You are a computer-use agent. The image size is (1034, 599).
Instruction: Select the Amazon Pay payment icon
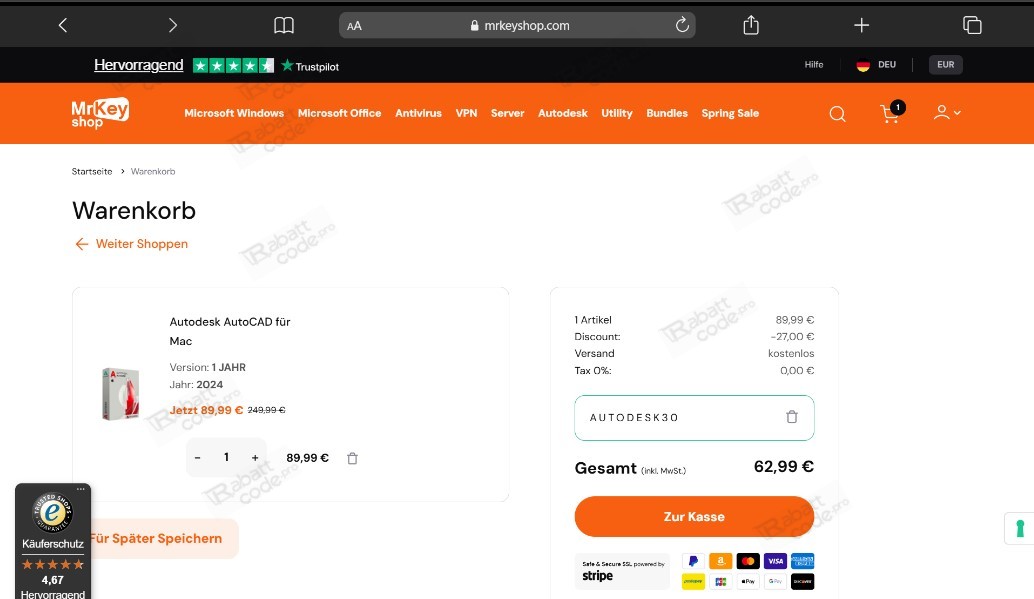(x=720, y=561)
